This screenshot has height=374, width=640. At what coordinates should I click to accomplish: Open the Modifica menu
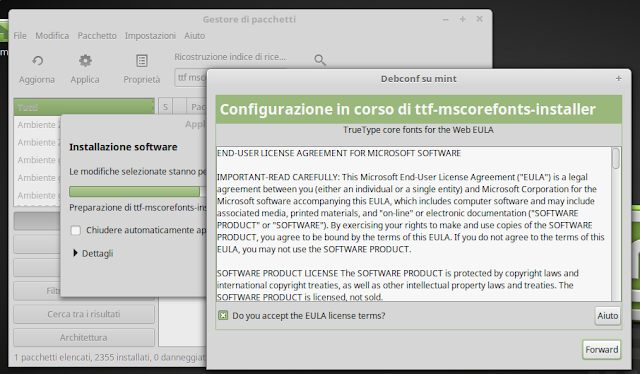point(52,36)
